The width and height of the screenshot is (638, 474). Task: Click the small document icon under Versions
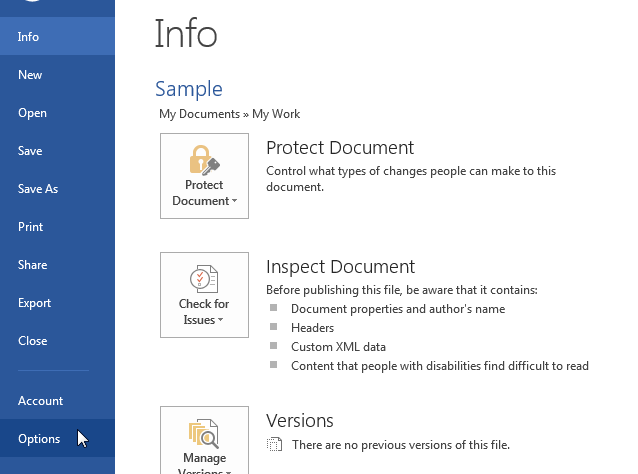coord(275,445)
